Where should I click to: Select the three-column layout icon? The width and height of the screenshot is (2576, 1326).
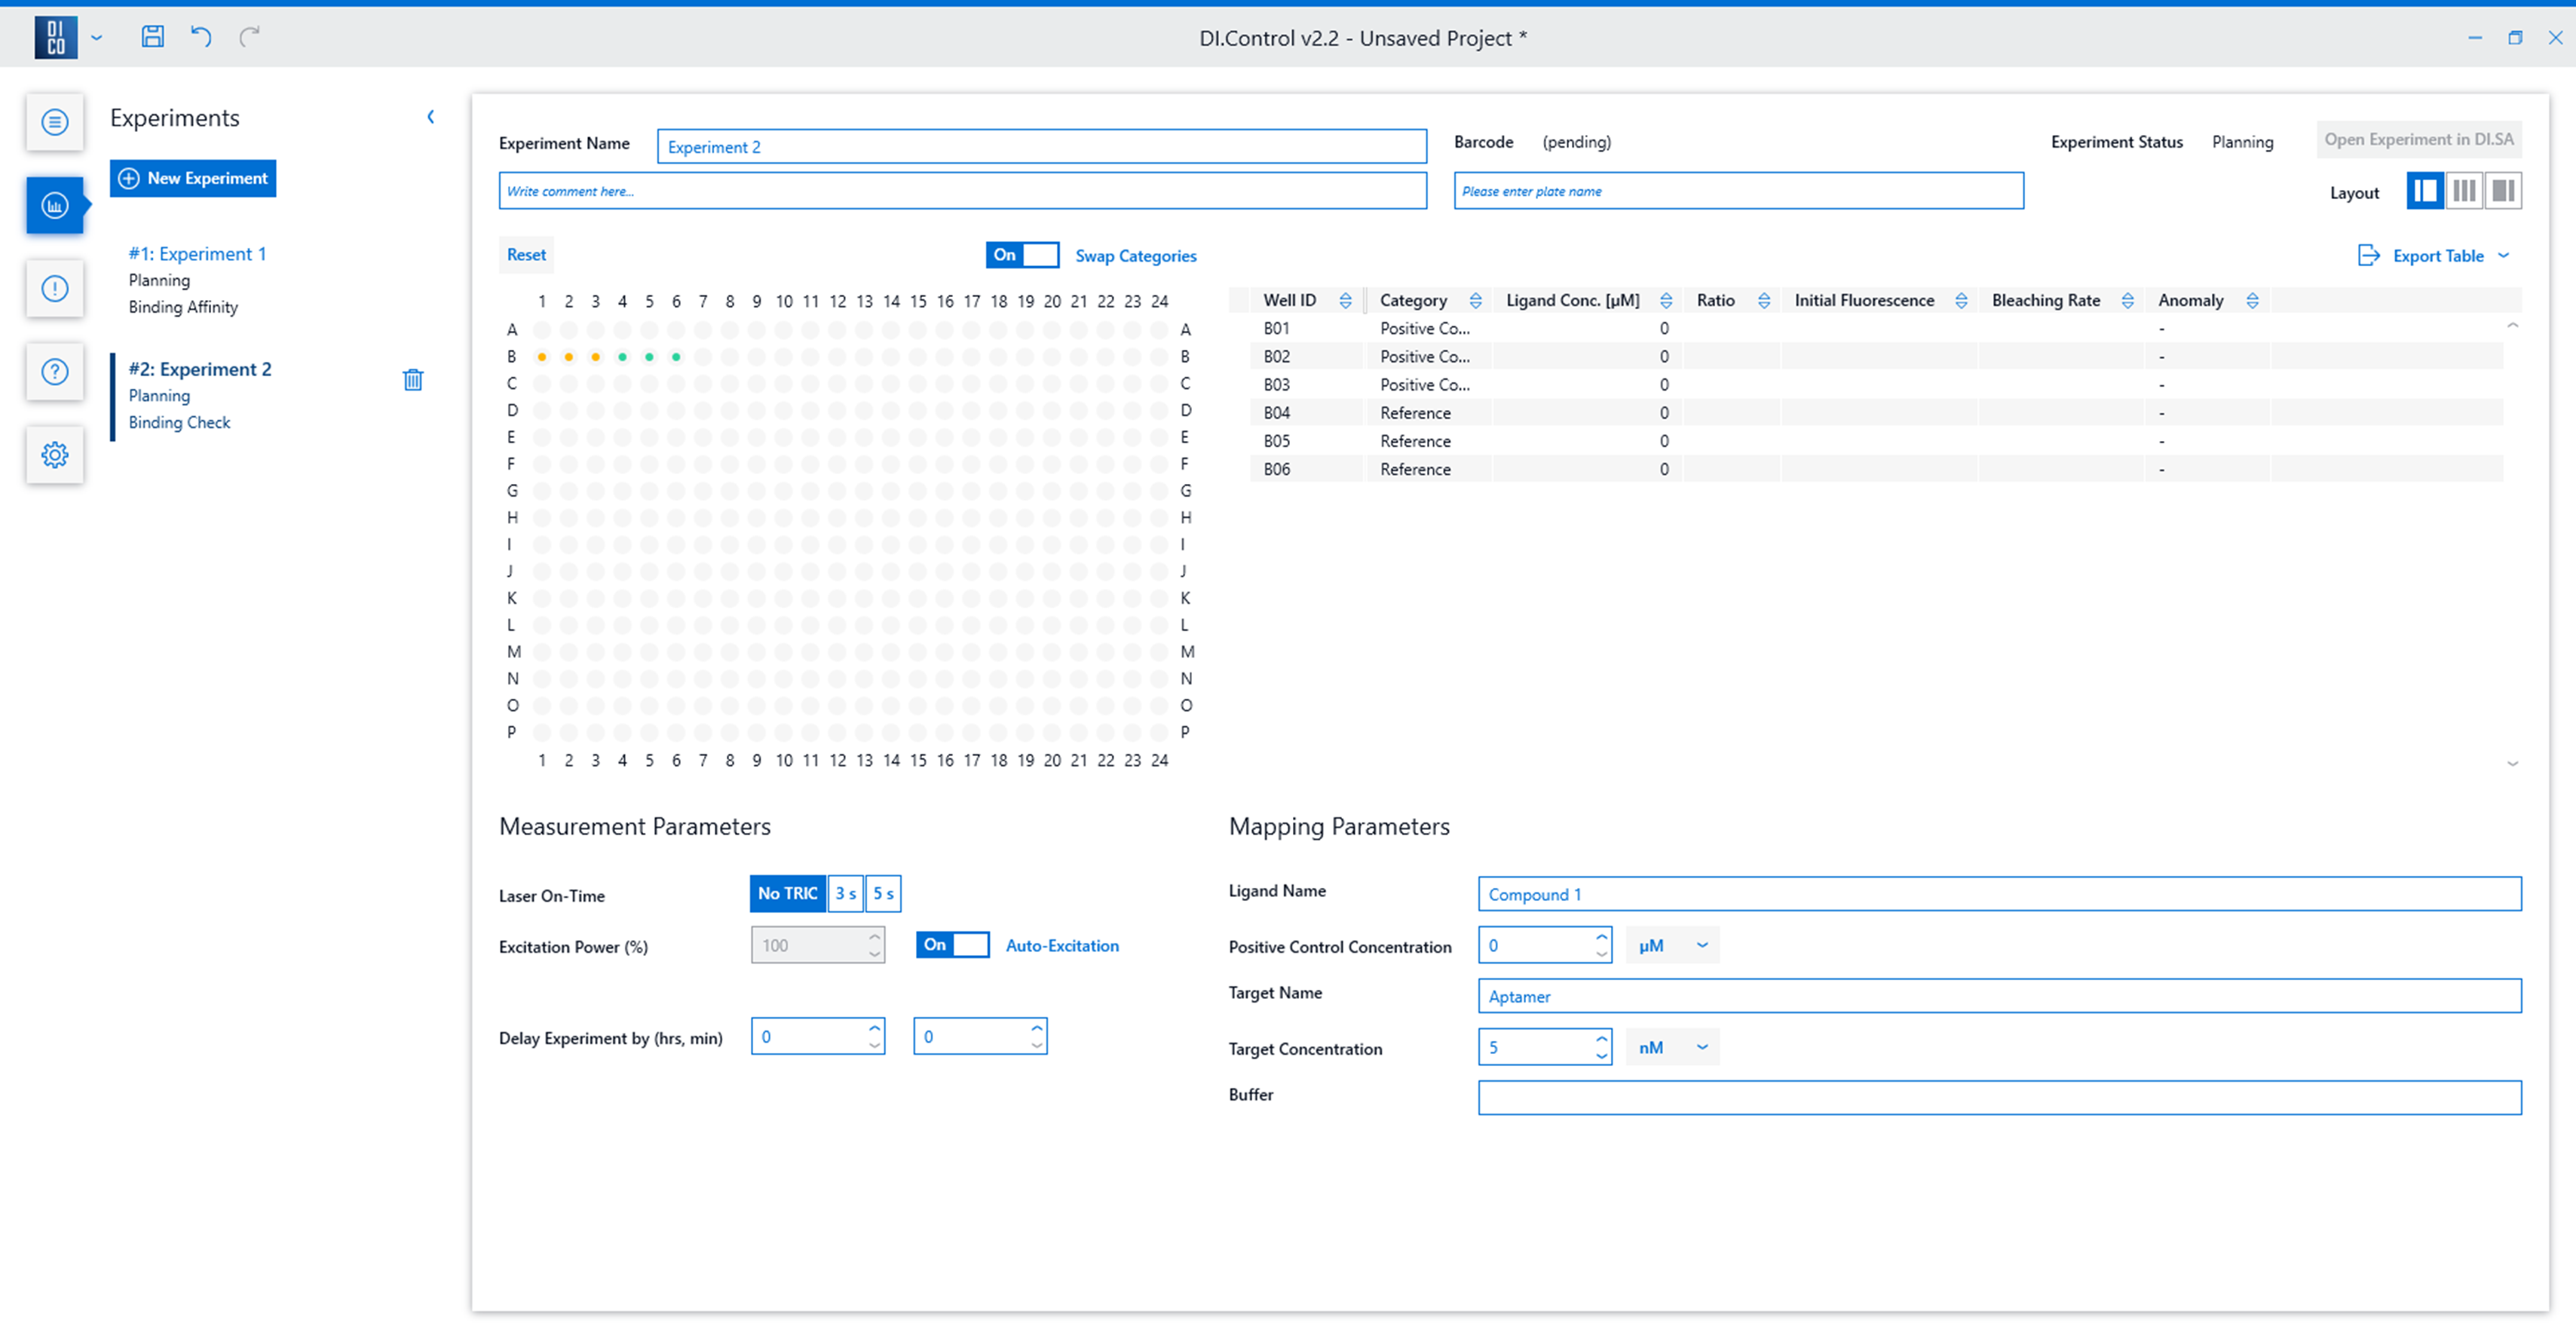click(2464, 191)
